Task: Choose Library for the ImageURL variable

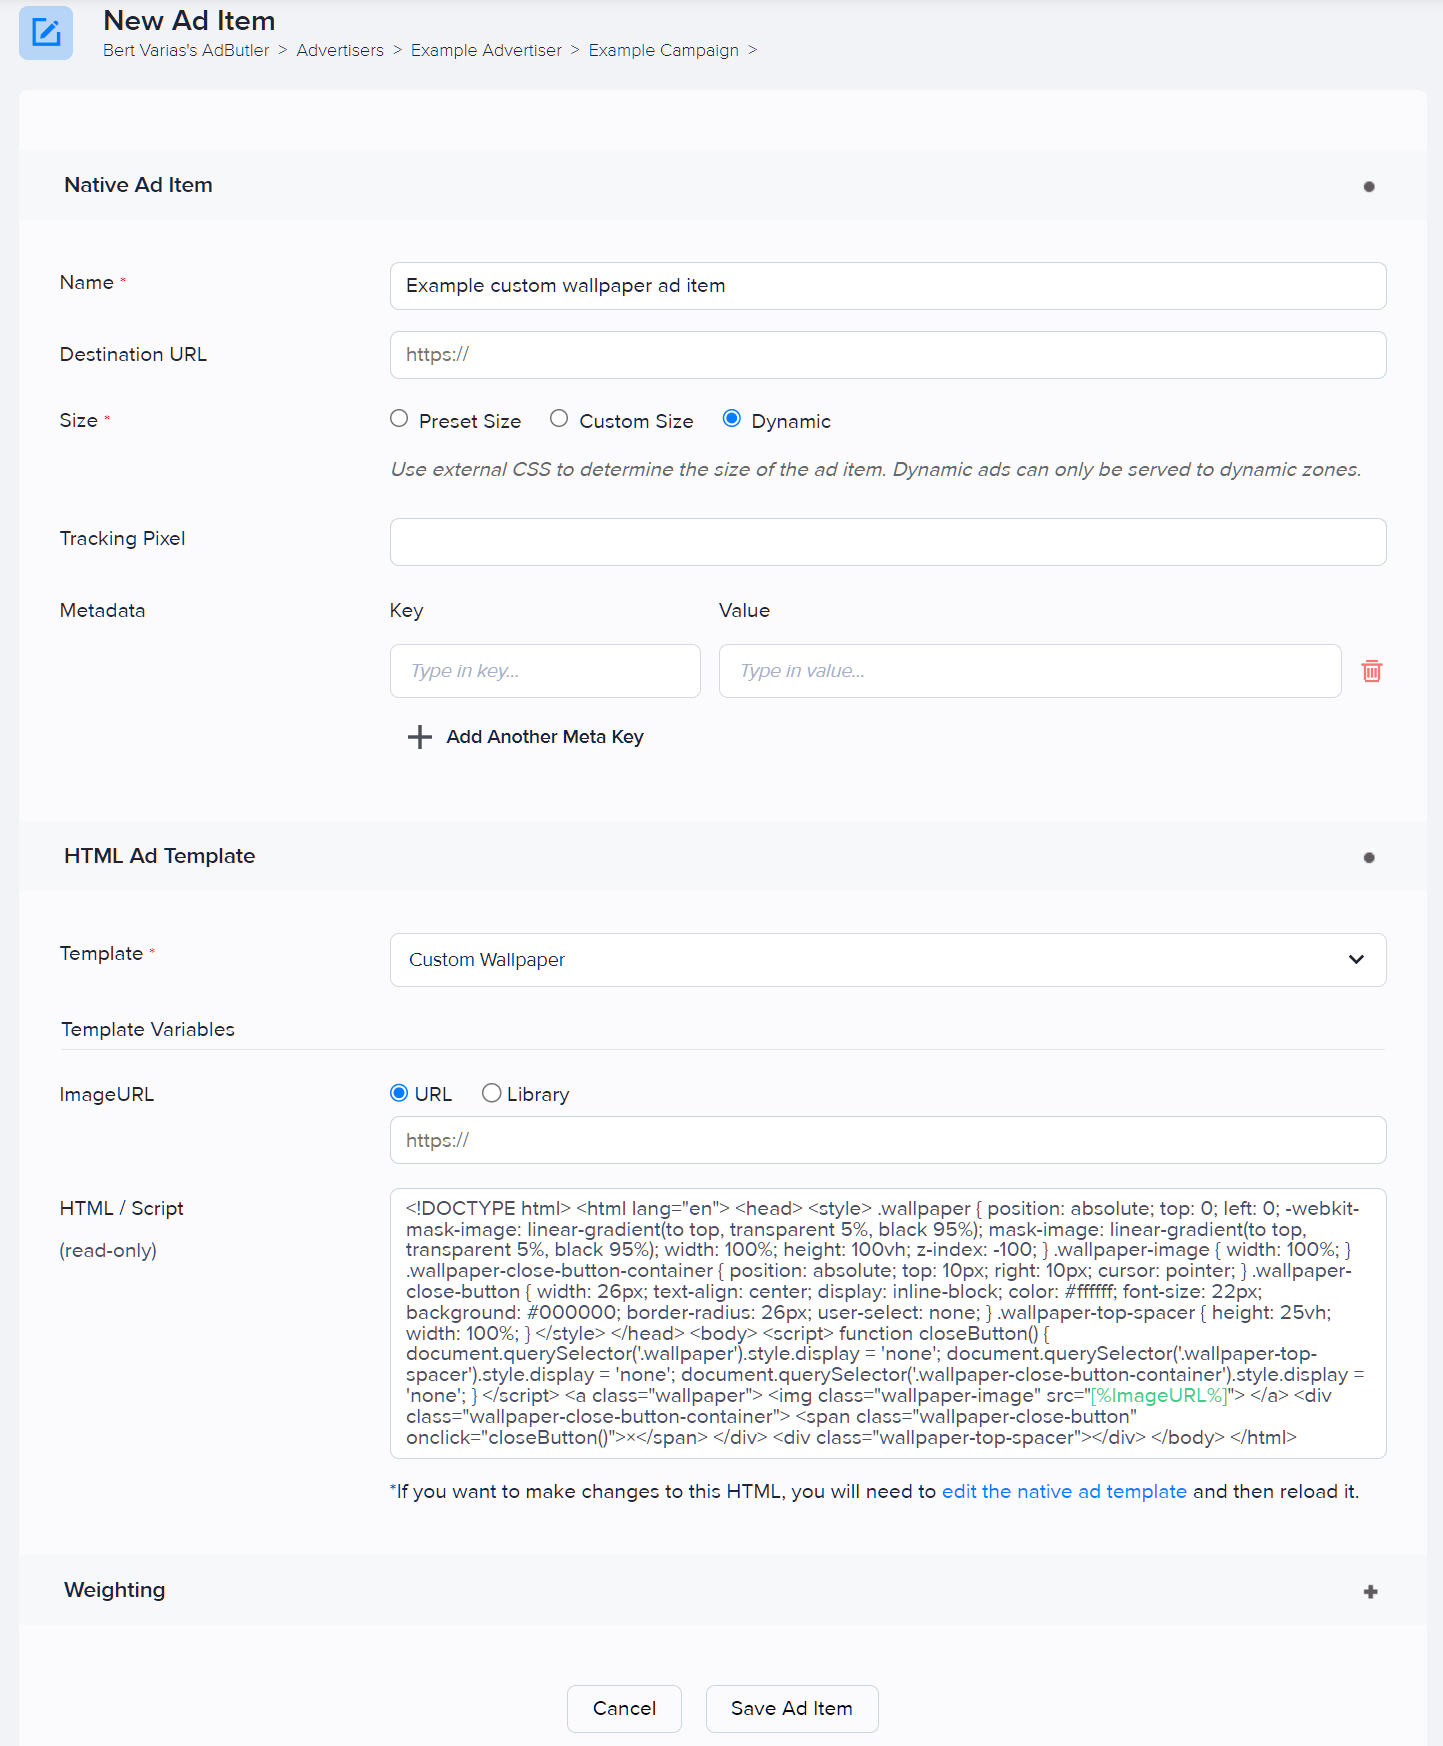Action: click(491, 1093)
